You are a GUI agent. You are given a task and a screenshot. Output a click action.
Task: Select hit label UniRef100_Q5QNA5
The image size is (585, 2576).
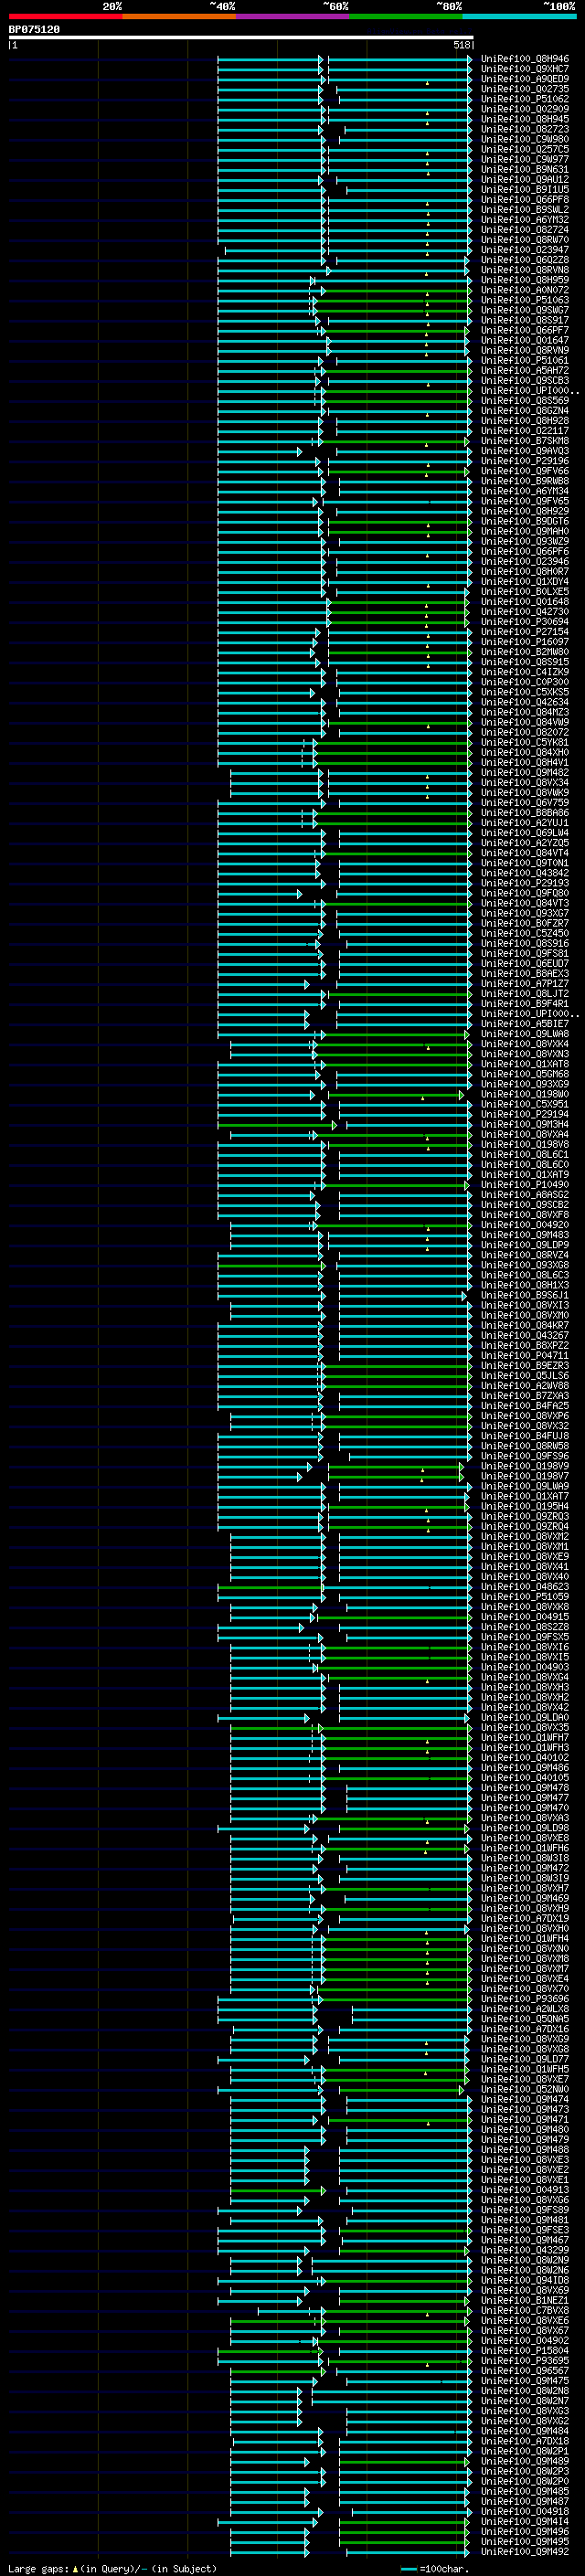click(x=525, y=2018)
